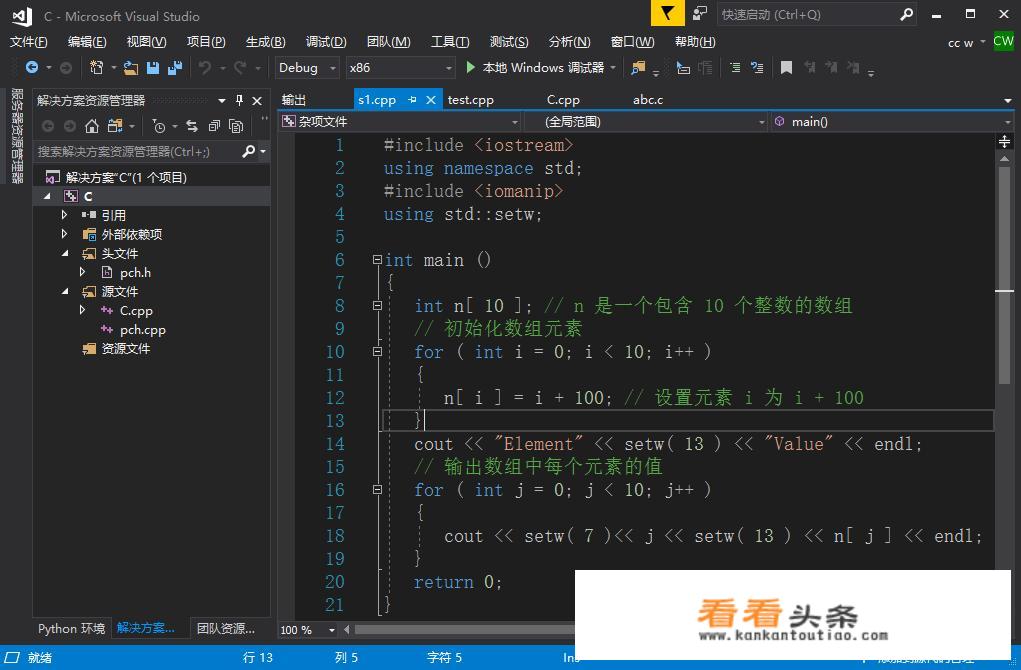The image size is (1021, 670).
Task: Pin the Solution Explorer panel
Action: [239, 100]
